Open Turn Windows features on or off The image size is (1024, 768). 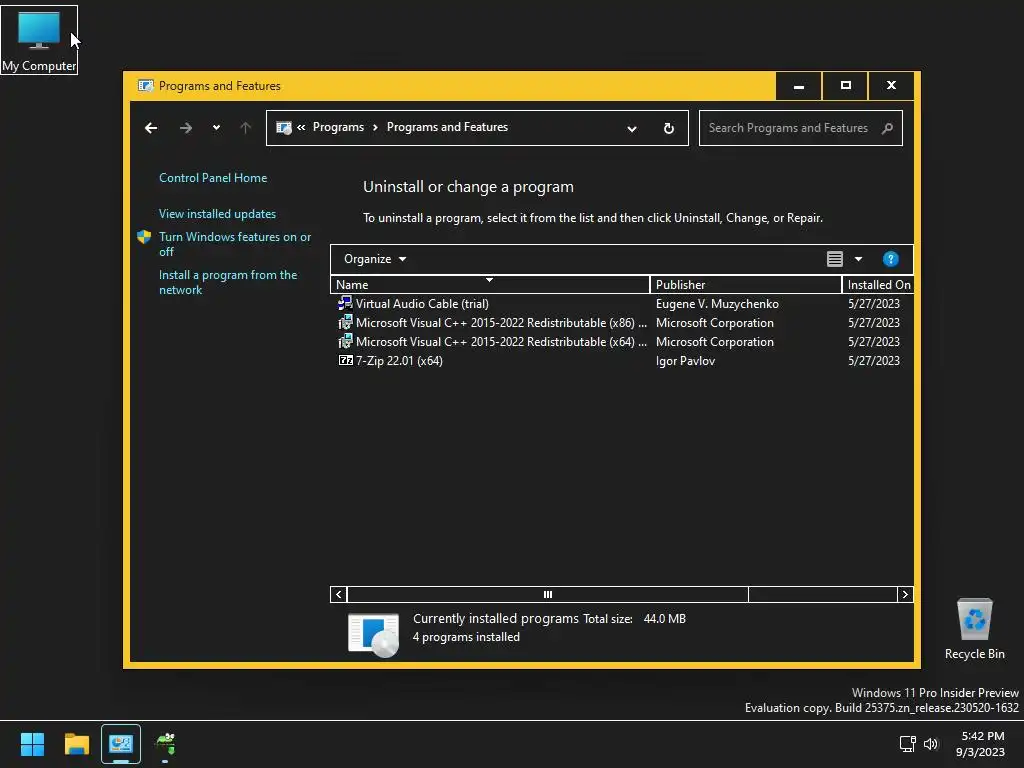click(235, 244)
